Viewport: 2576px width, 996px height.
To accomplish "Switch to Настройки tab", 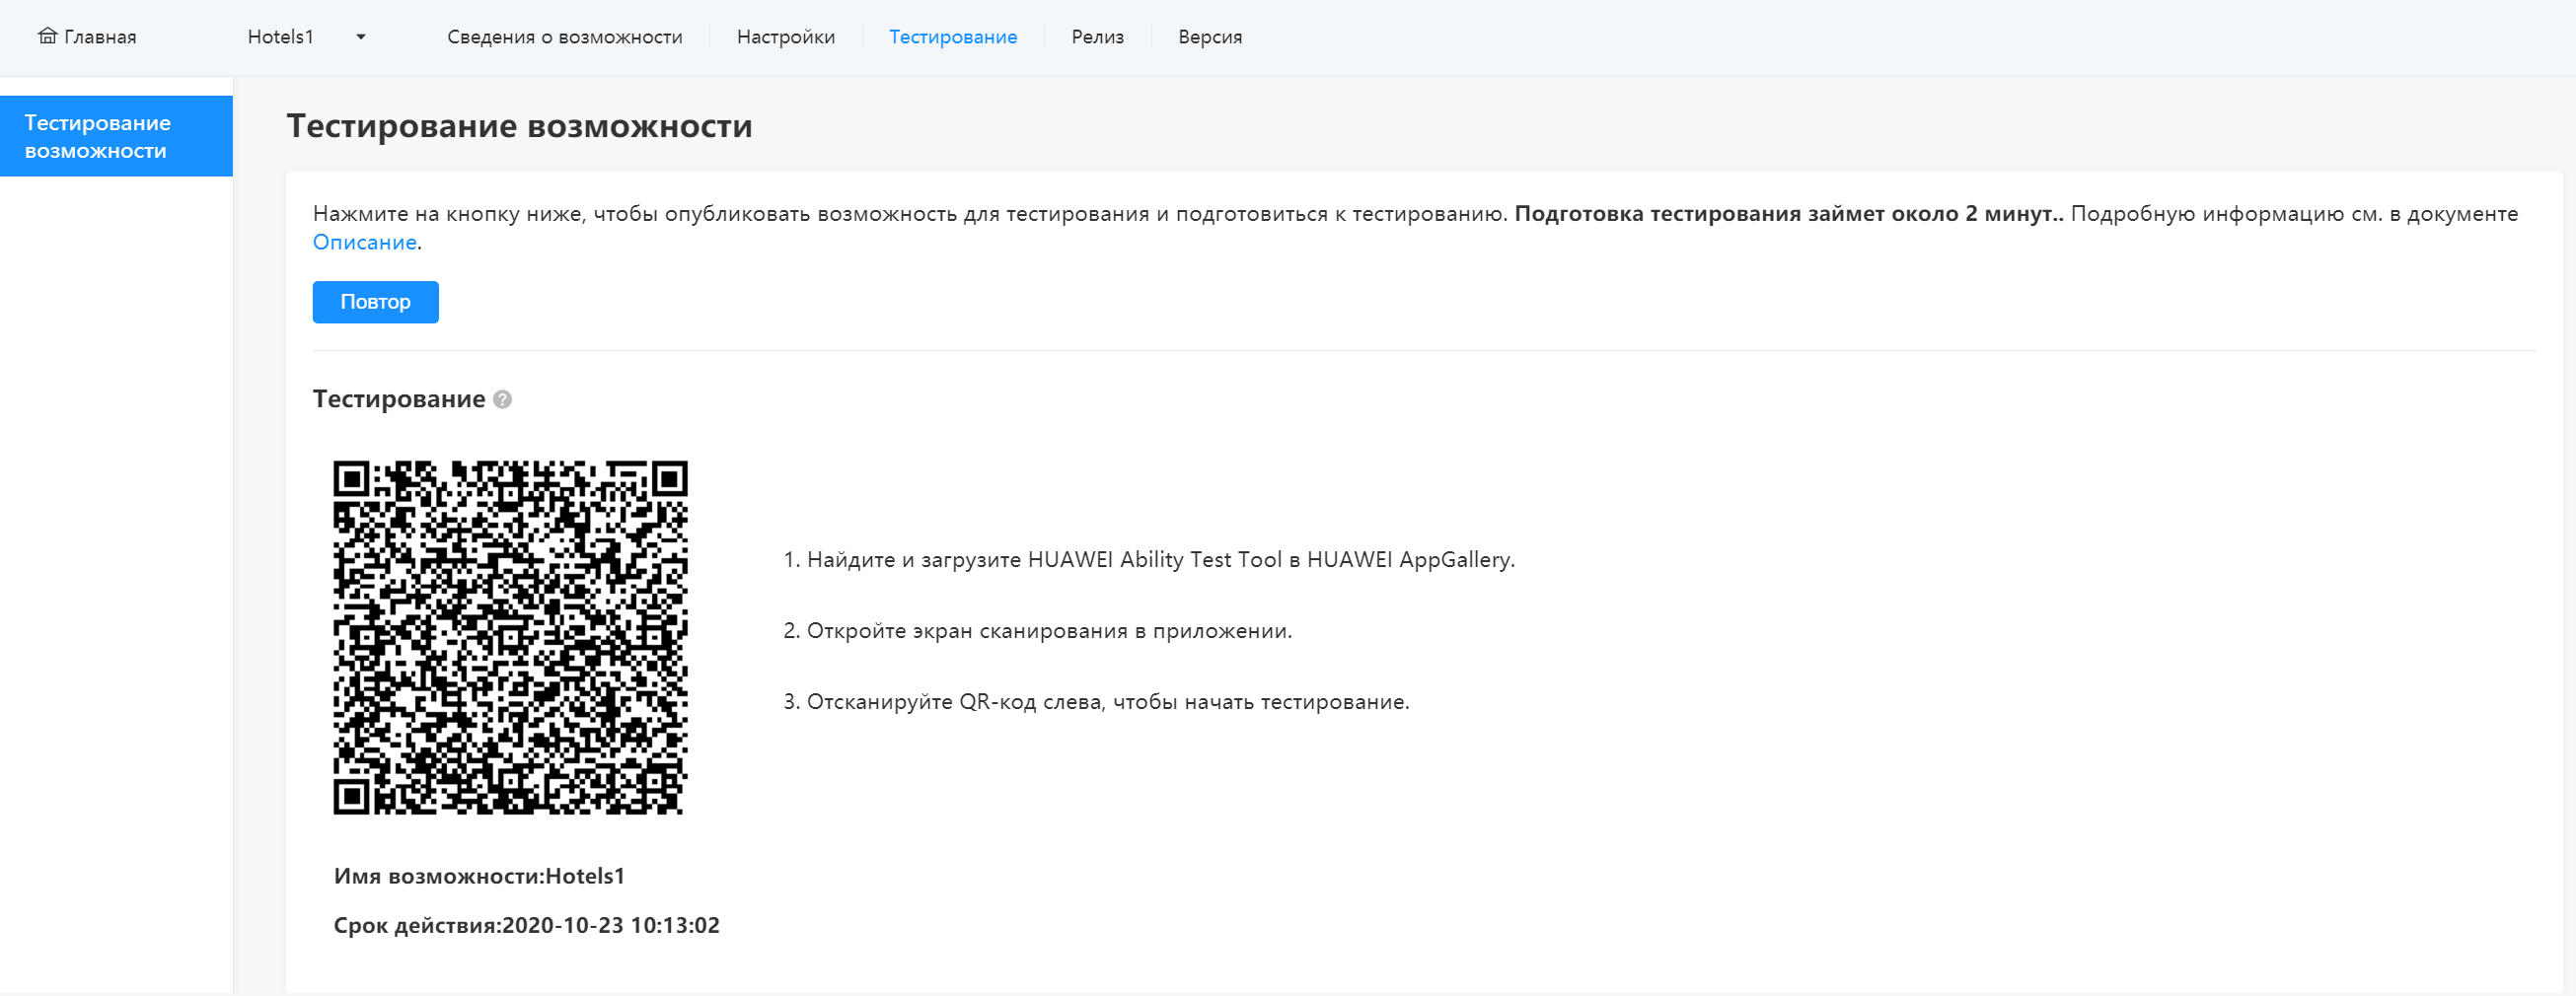I will pyautogui.click(x=786, y=37).
